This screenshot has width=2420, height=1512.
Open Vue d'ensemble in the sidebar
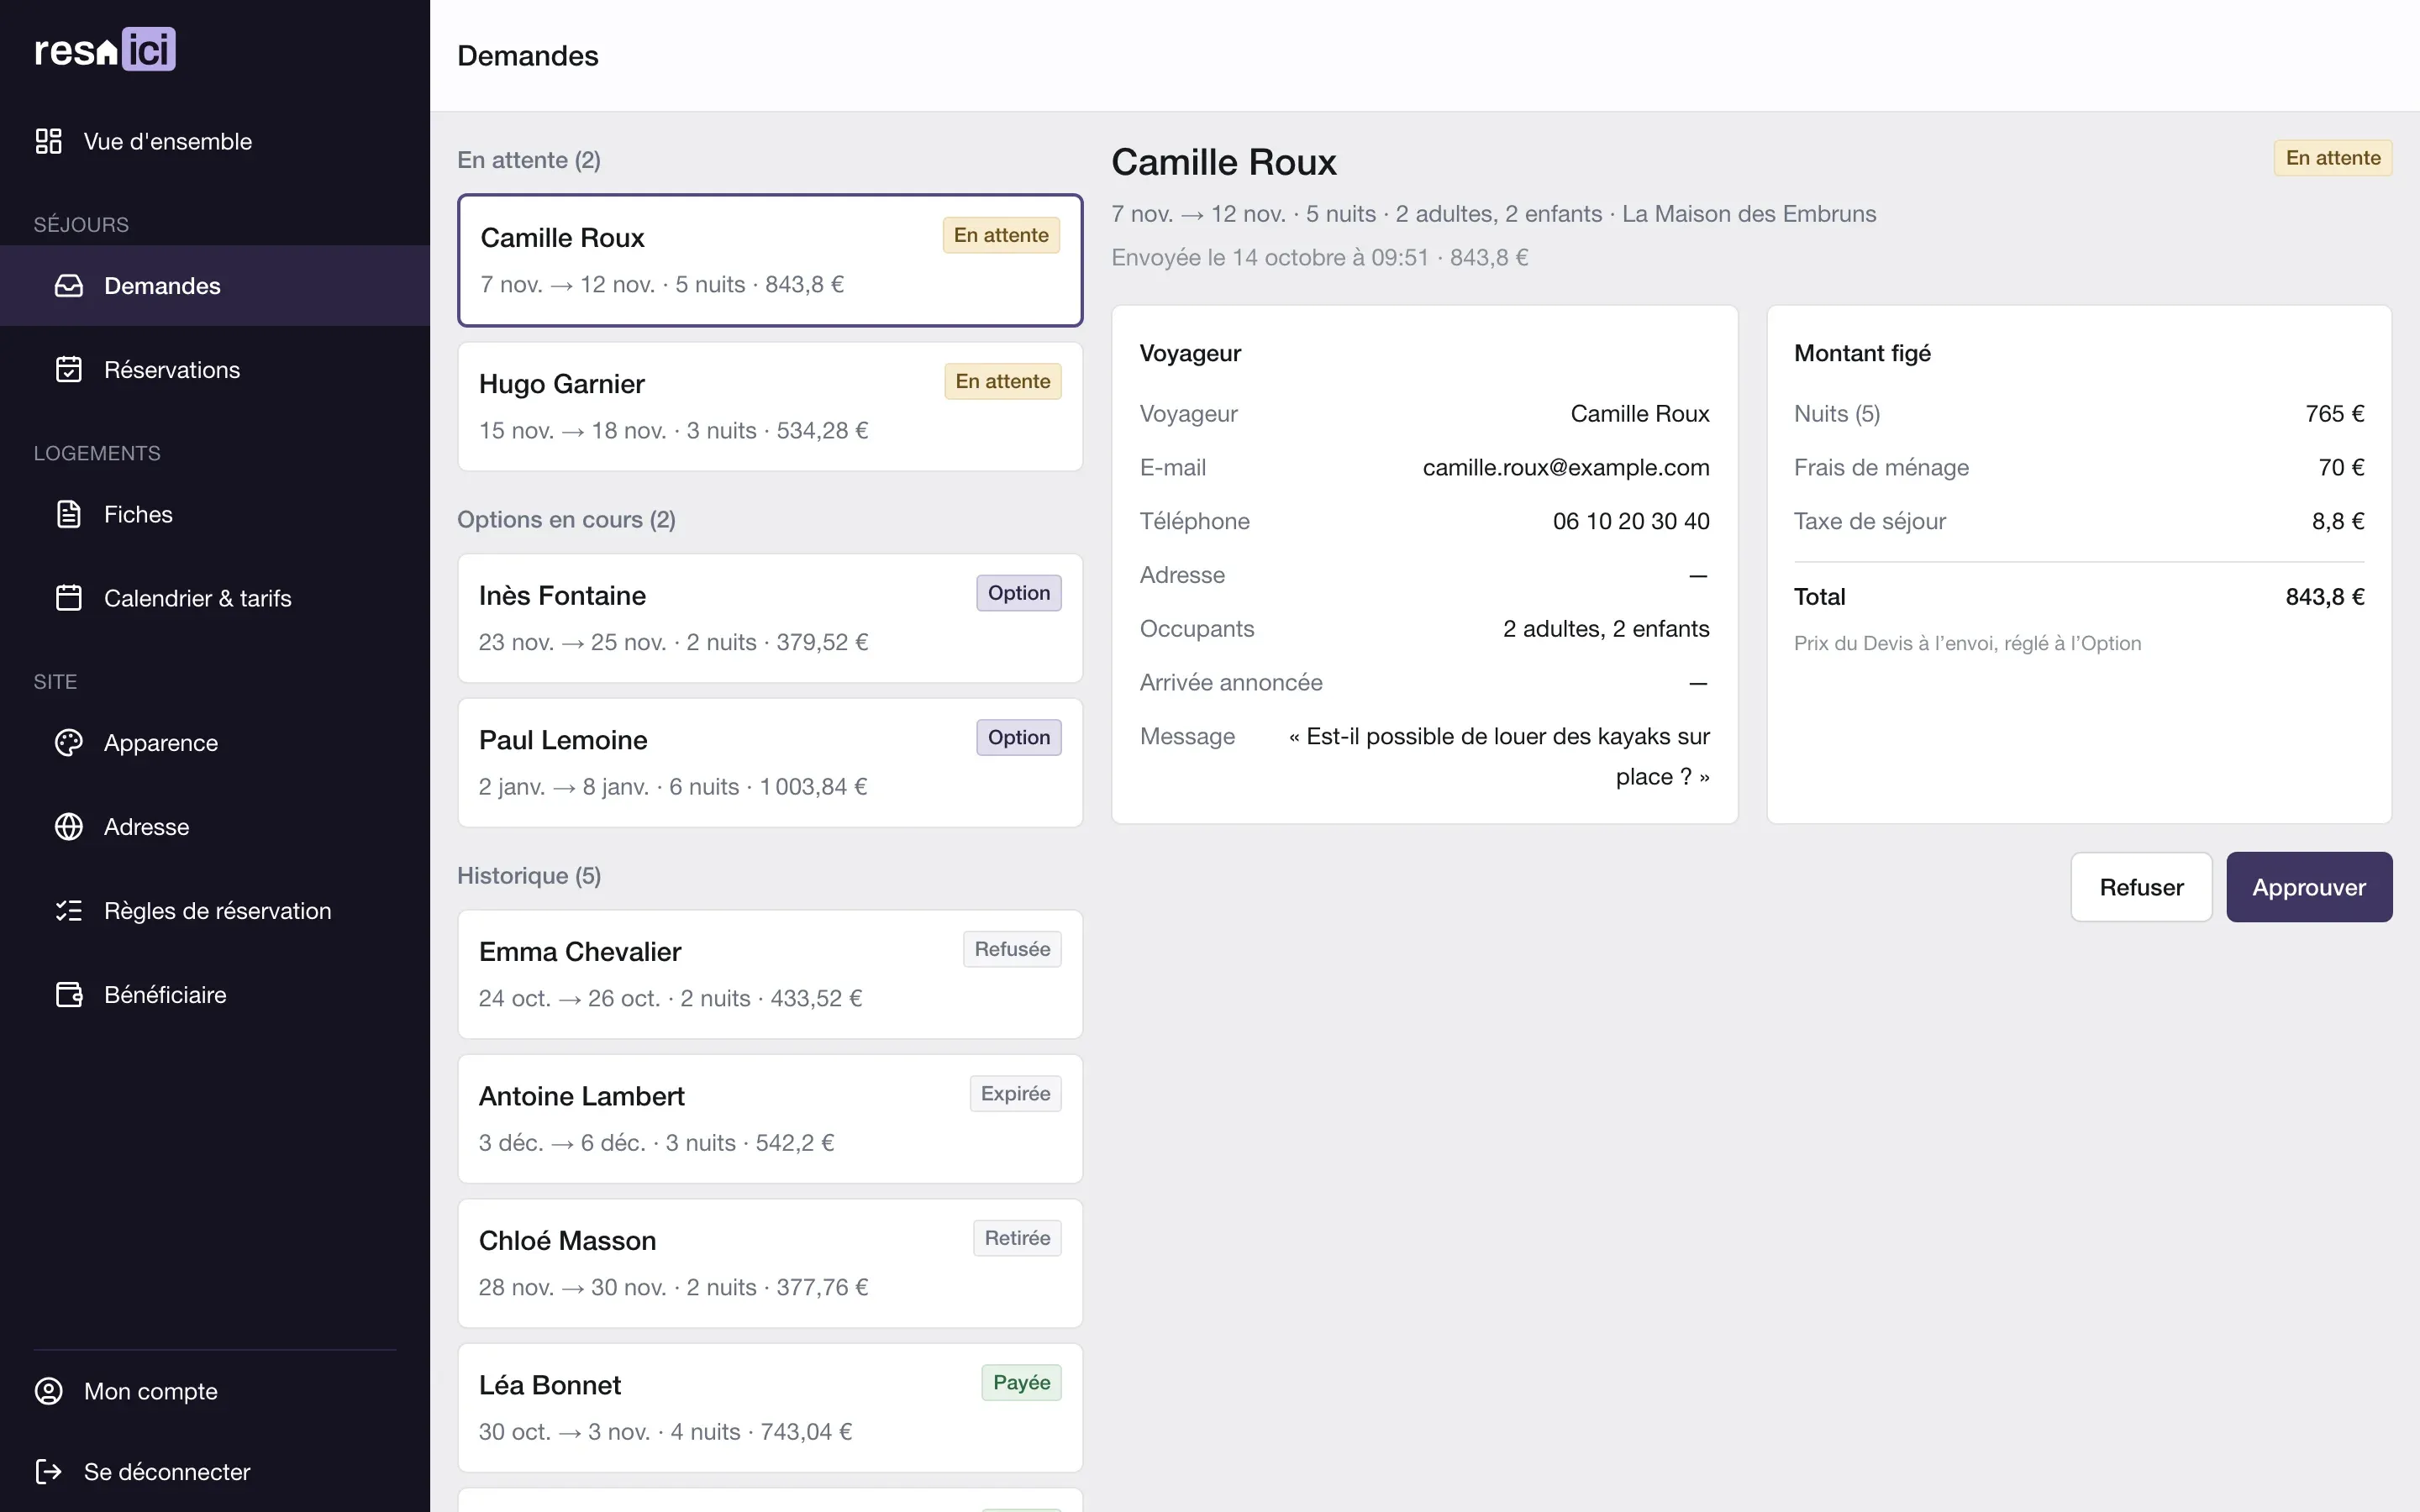[x=215, y=141]
